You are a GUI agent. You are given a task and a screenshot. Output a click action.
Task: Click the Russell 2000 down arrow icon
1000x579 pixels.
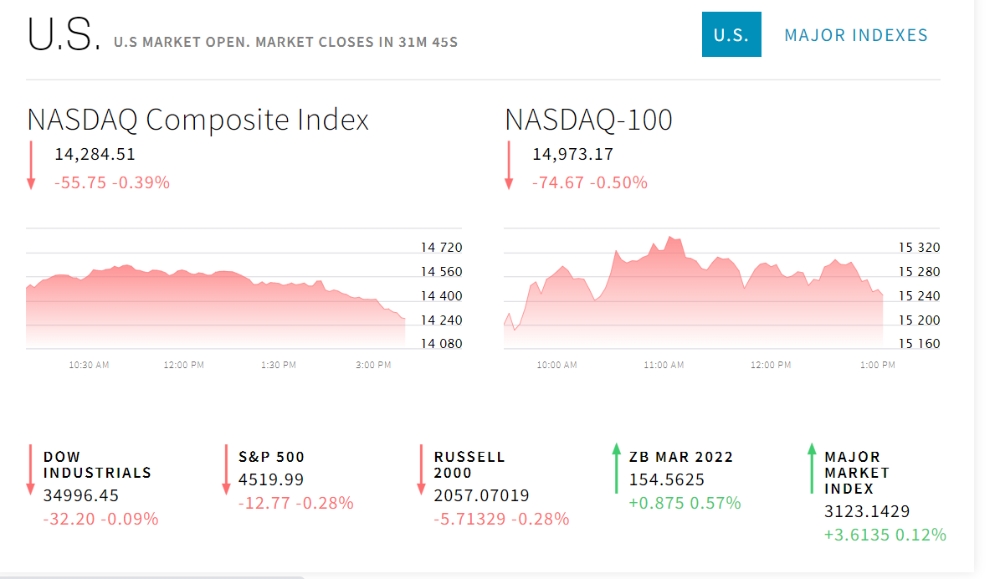pyautogui.click(x=421, y=470)
